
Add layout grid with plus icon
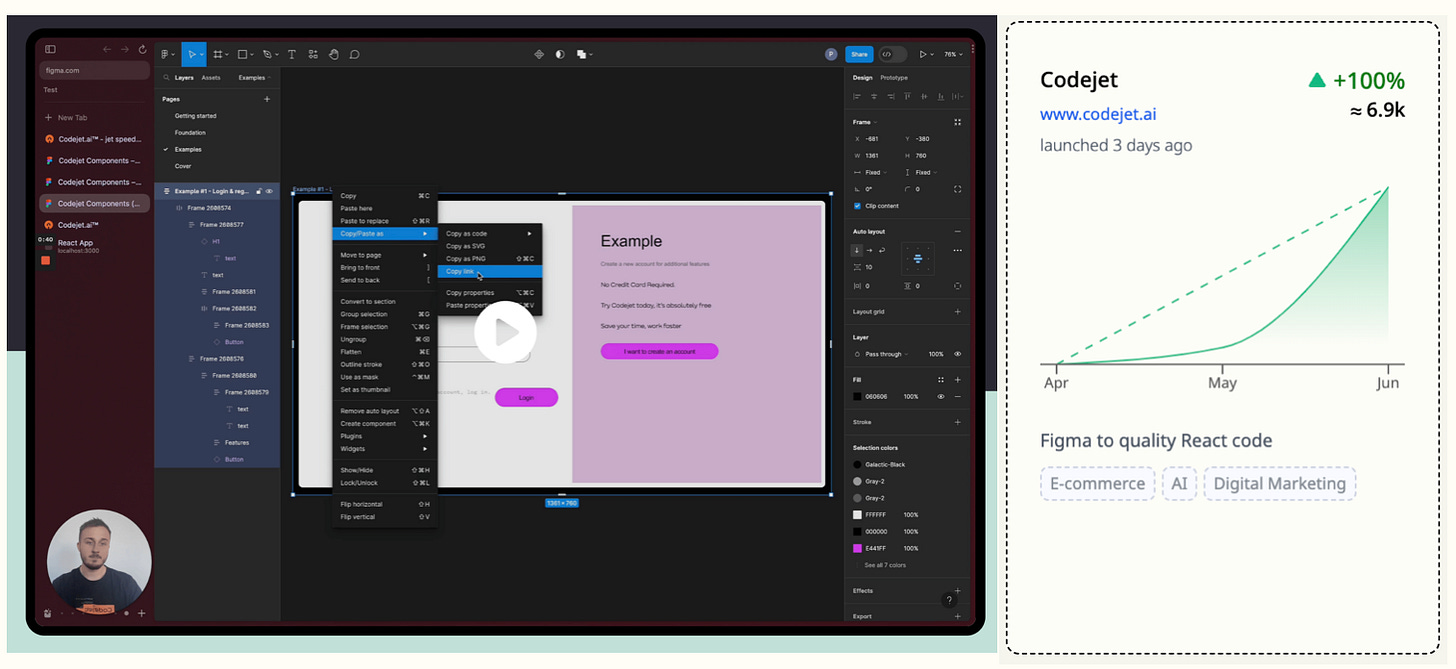(957, 311)
